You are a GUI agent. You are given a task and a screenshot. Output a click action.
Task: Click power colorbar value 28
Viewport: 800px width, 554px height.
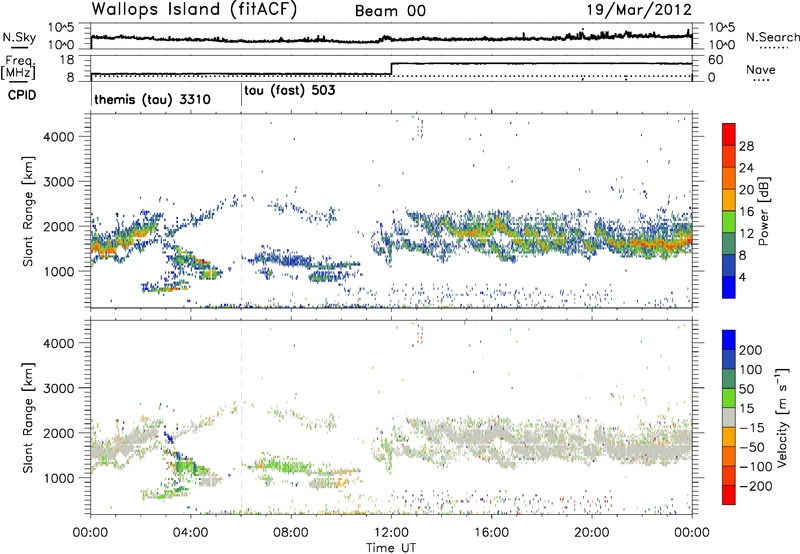(x=746, y=146)
